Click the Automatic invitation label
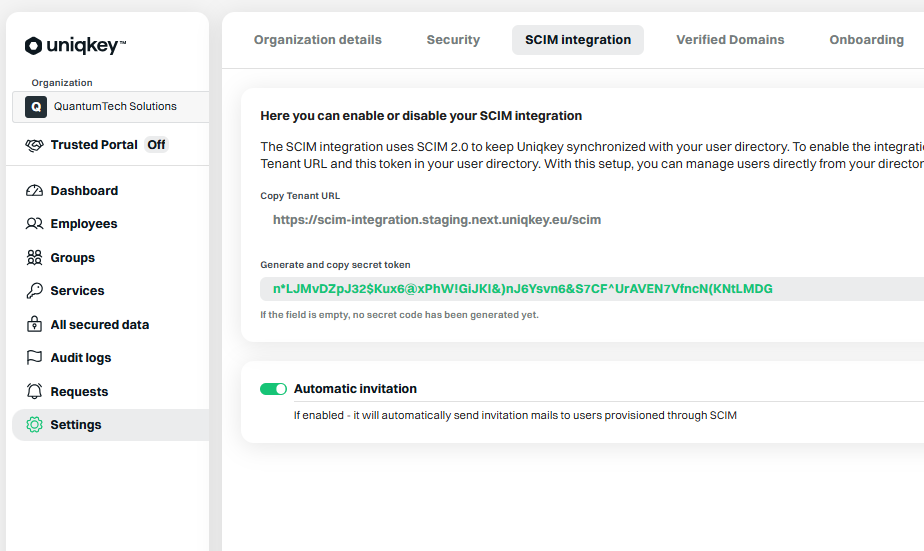 pyautogui.click(x=355, y=389)
